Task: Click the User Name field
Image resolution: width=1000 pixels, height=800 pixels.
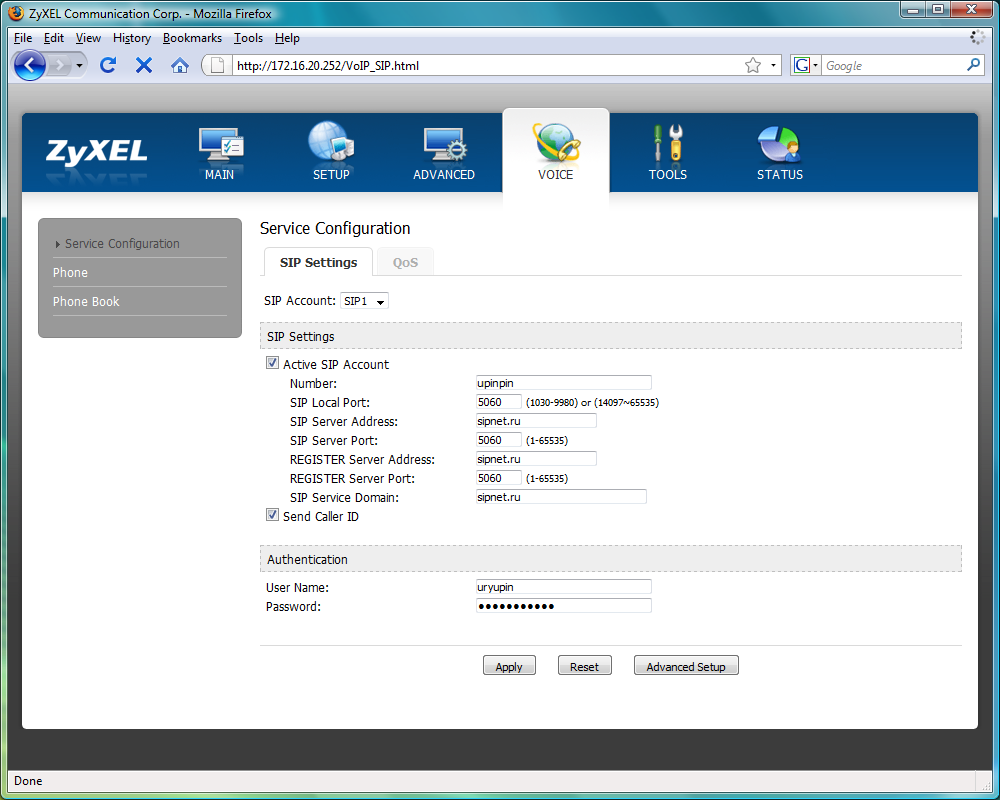Action: click(x=564, y=587)
